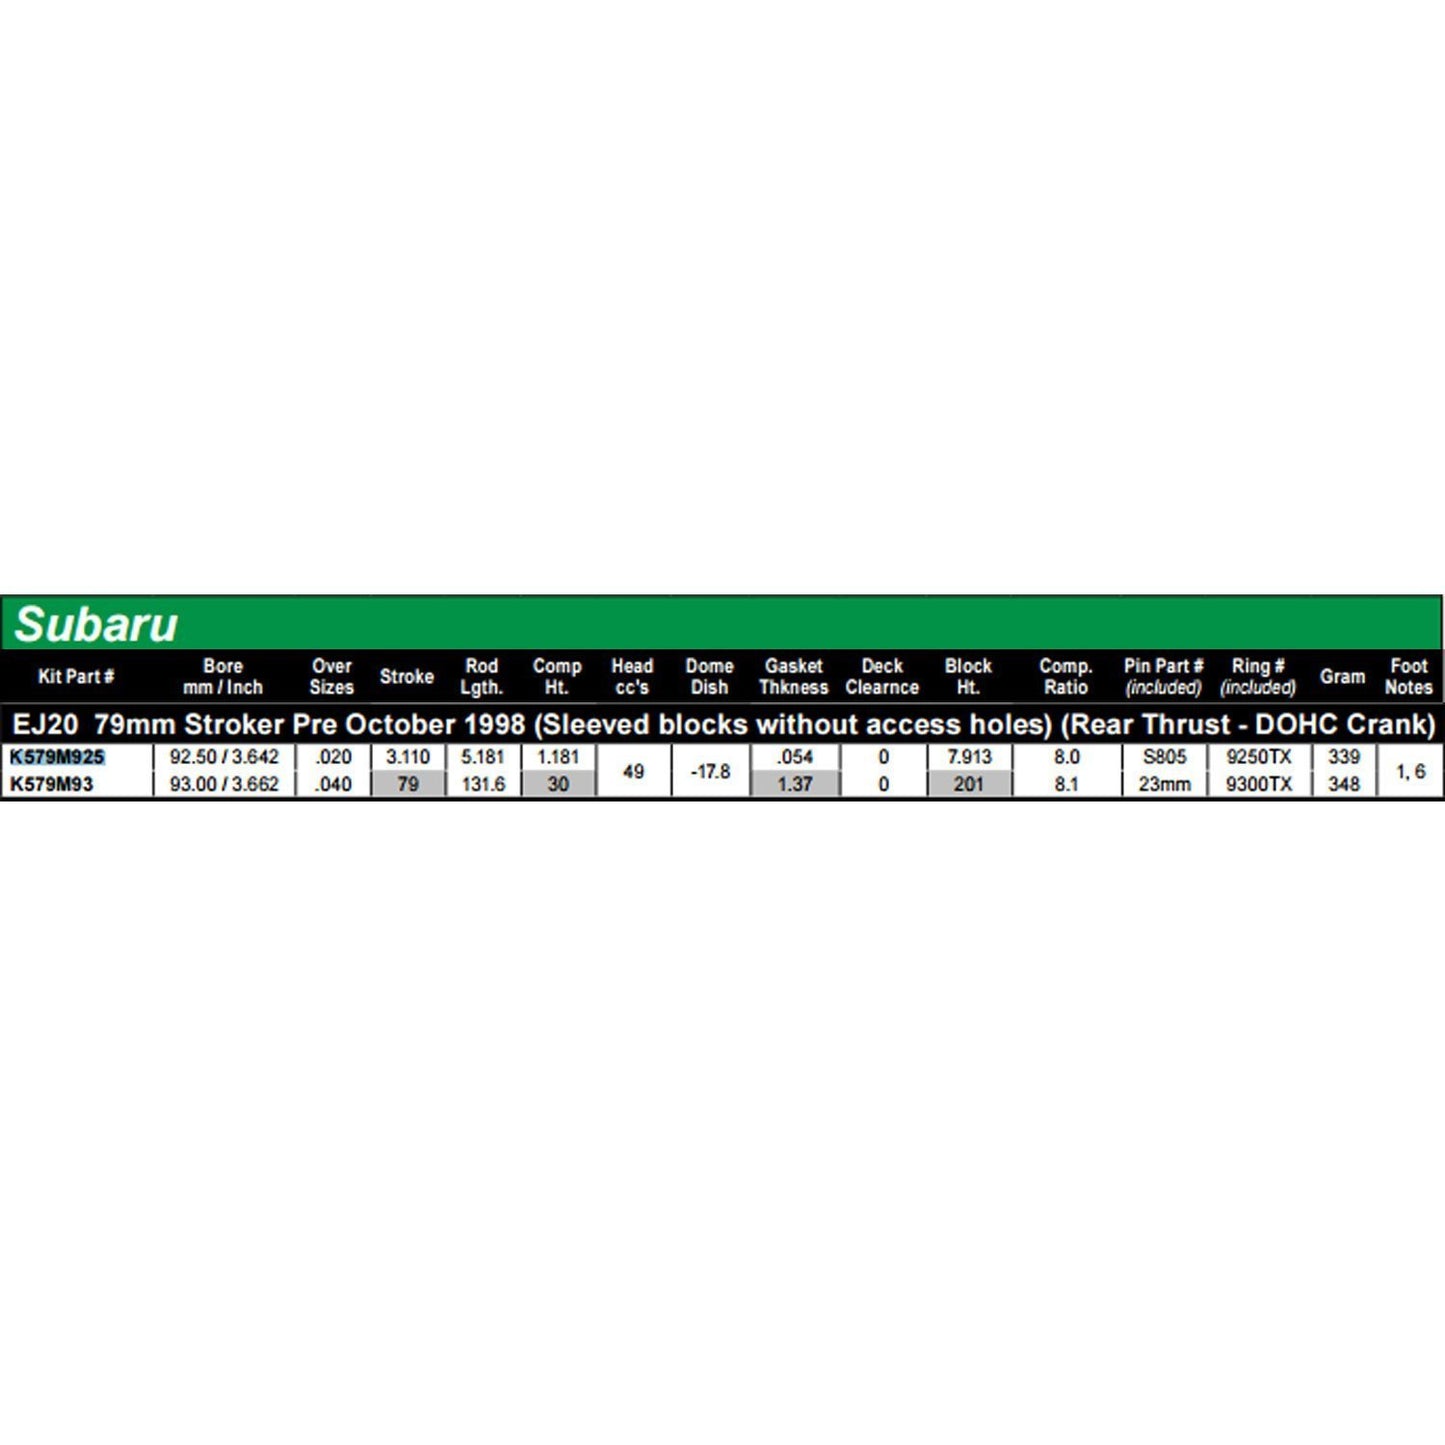1445x1445 pixels.
Task: Click over size value .020
Action: pos(333,758)
